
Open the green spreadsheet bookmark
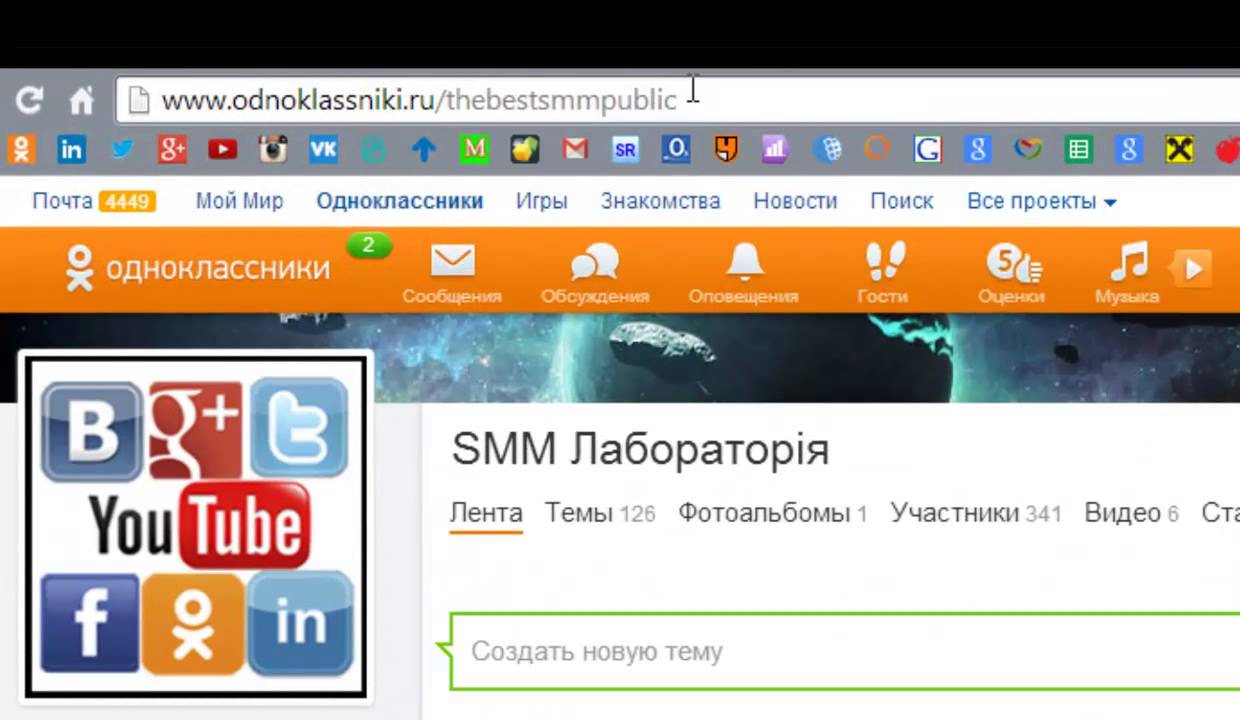tap(1078, 150)
